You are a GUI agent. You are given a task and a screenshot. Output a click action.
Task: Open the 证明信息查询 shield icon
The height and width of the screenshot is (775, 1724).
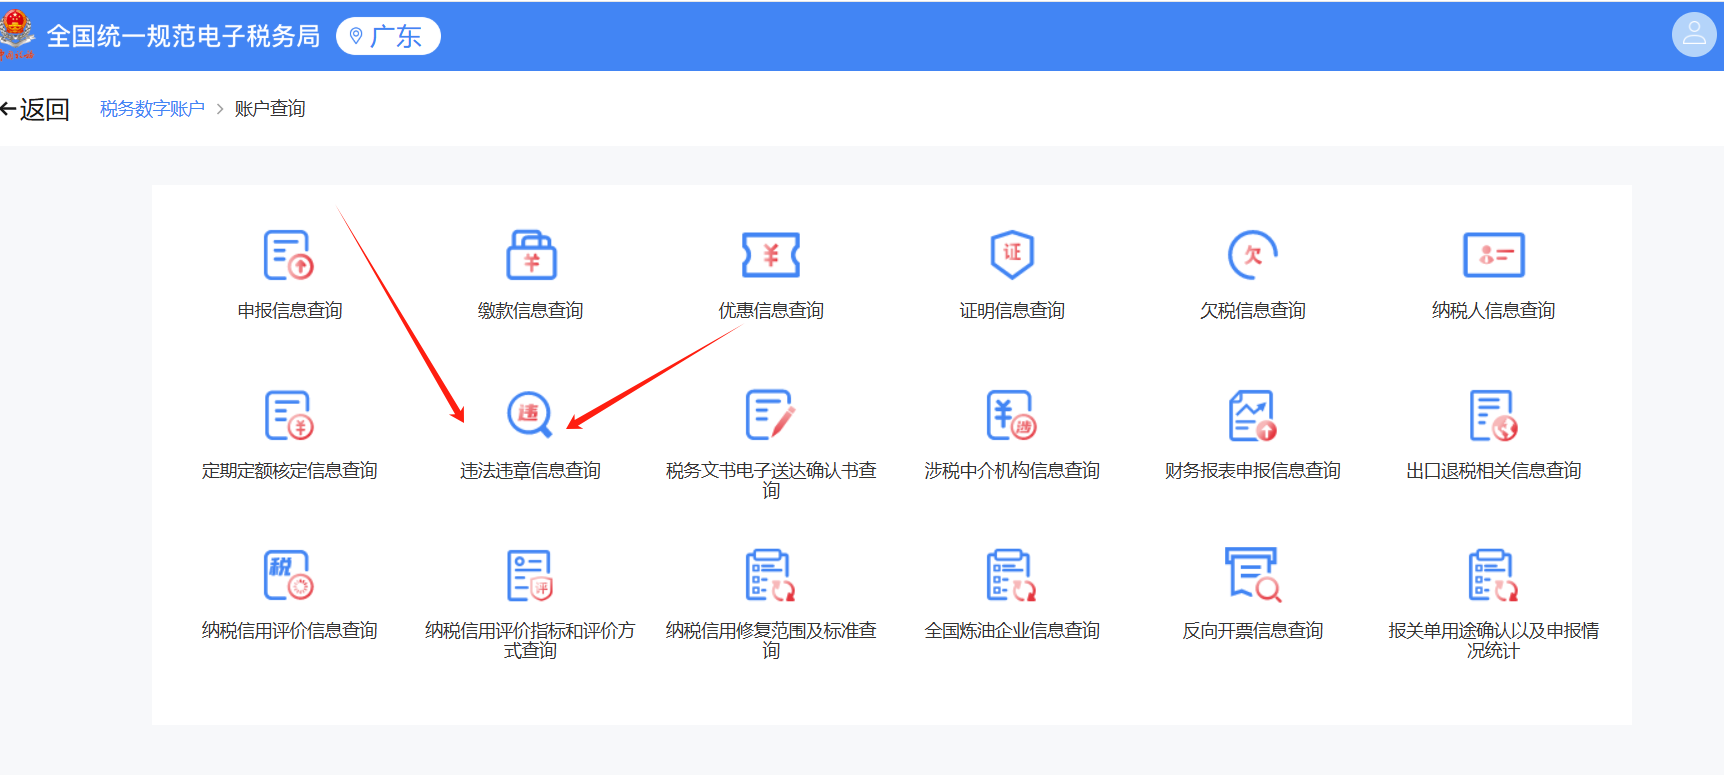1012,255
